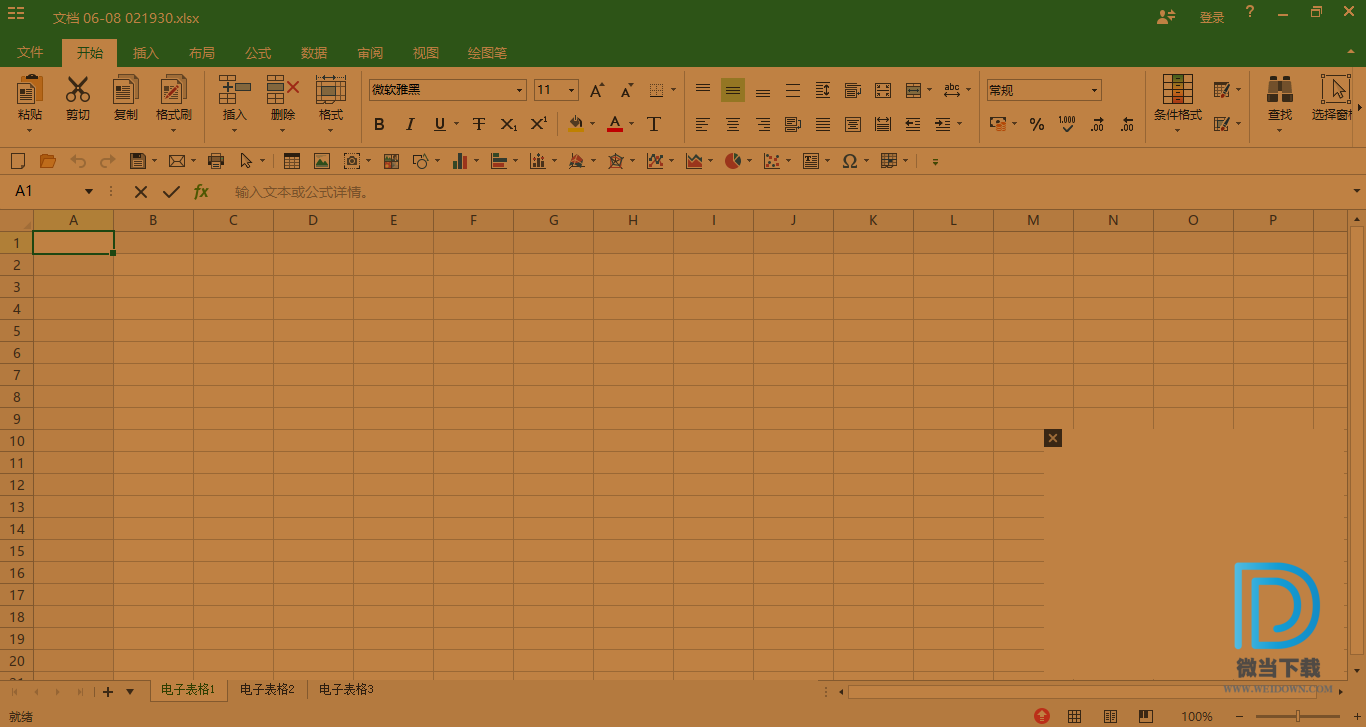Open the Omega symbol dropdown arrow
The image size is (1366, 727).
(x=866, y=161)
